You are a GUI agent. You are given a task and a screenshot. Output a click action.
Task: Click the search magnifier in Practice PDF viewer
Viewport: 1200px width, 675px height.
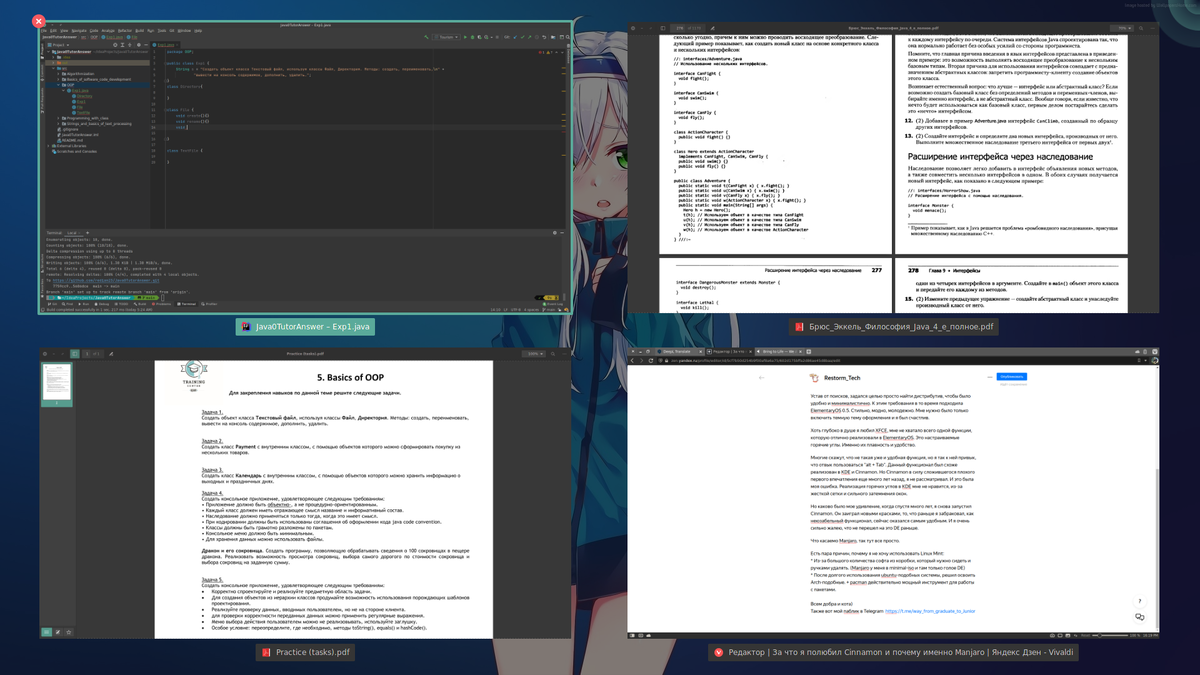click(x=552, y=353)
